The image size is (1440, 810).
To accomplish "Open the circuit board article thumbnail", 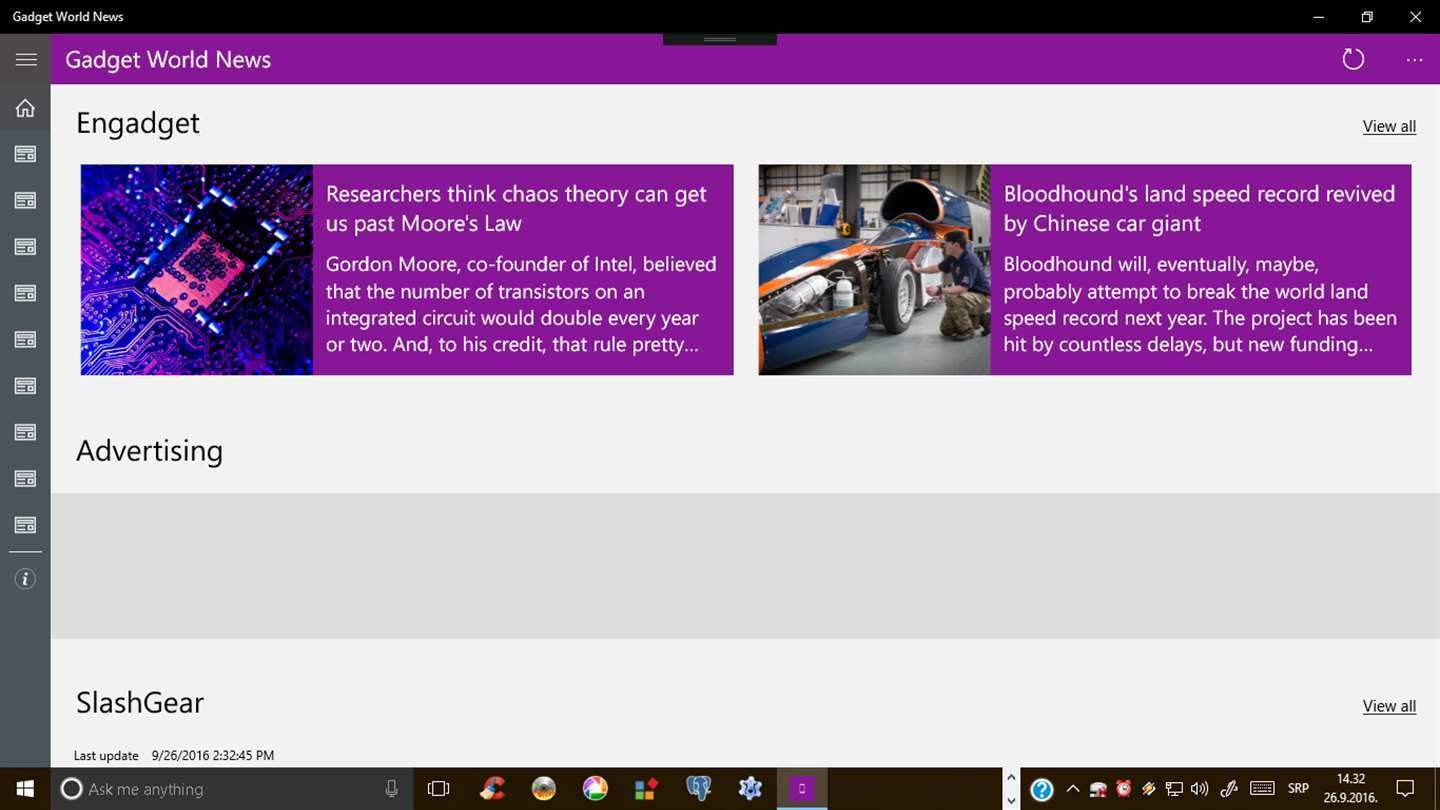I will [197, 270].
